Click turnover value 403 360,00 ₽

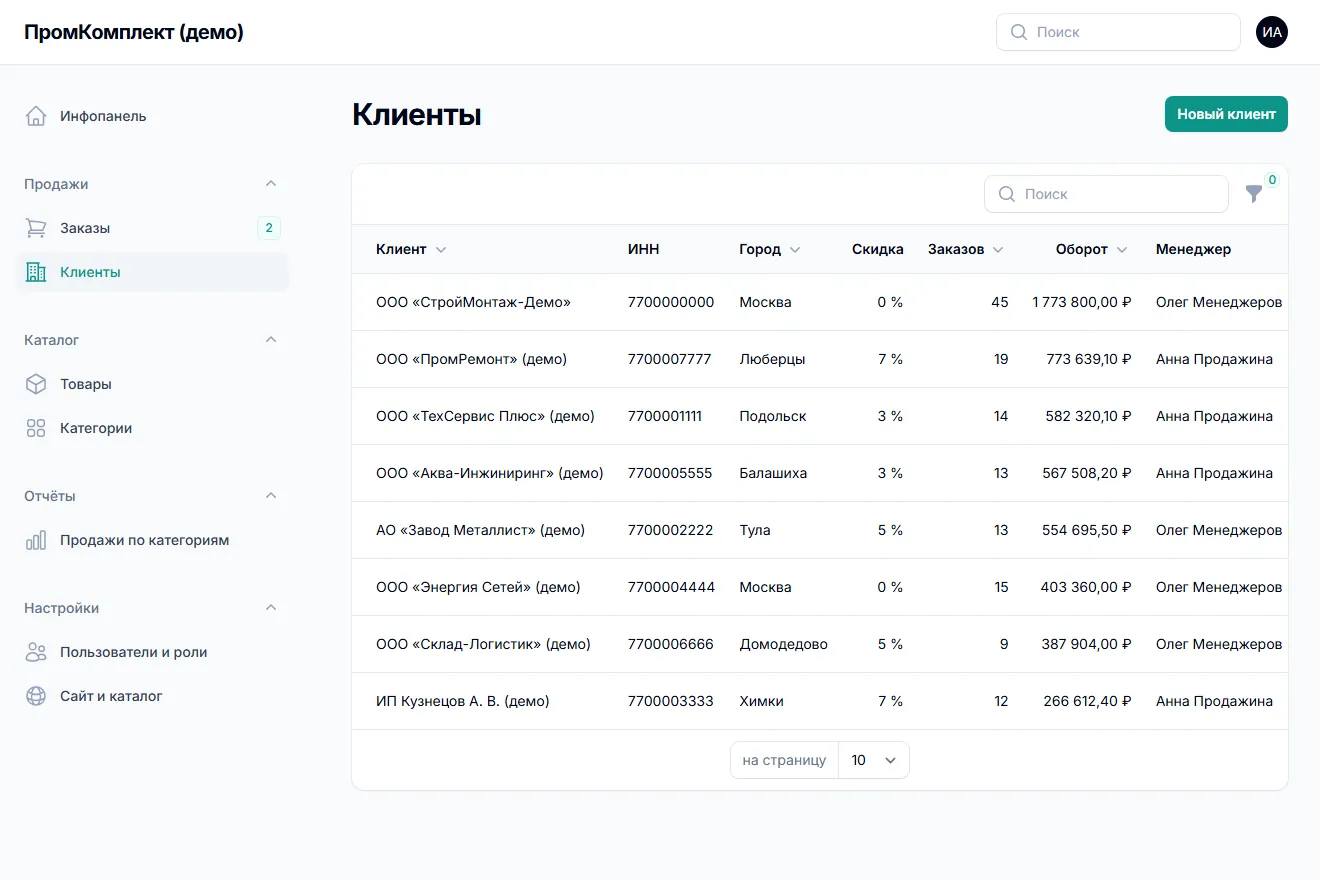pyautogui.click(x=1086, y=587)
